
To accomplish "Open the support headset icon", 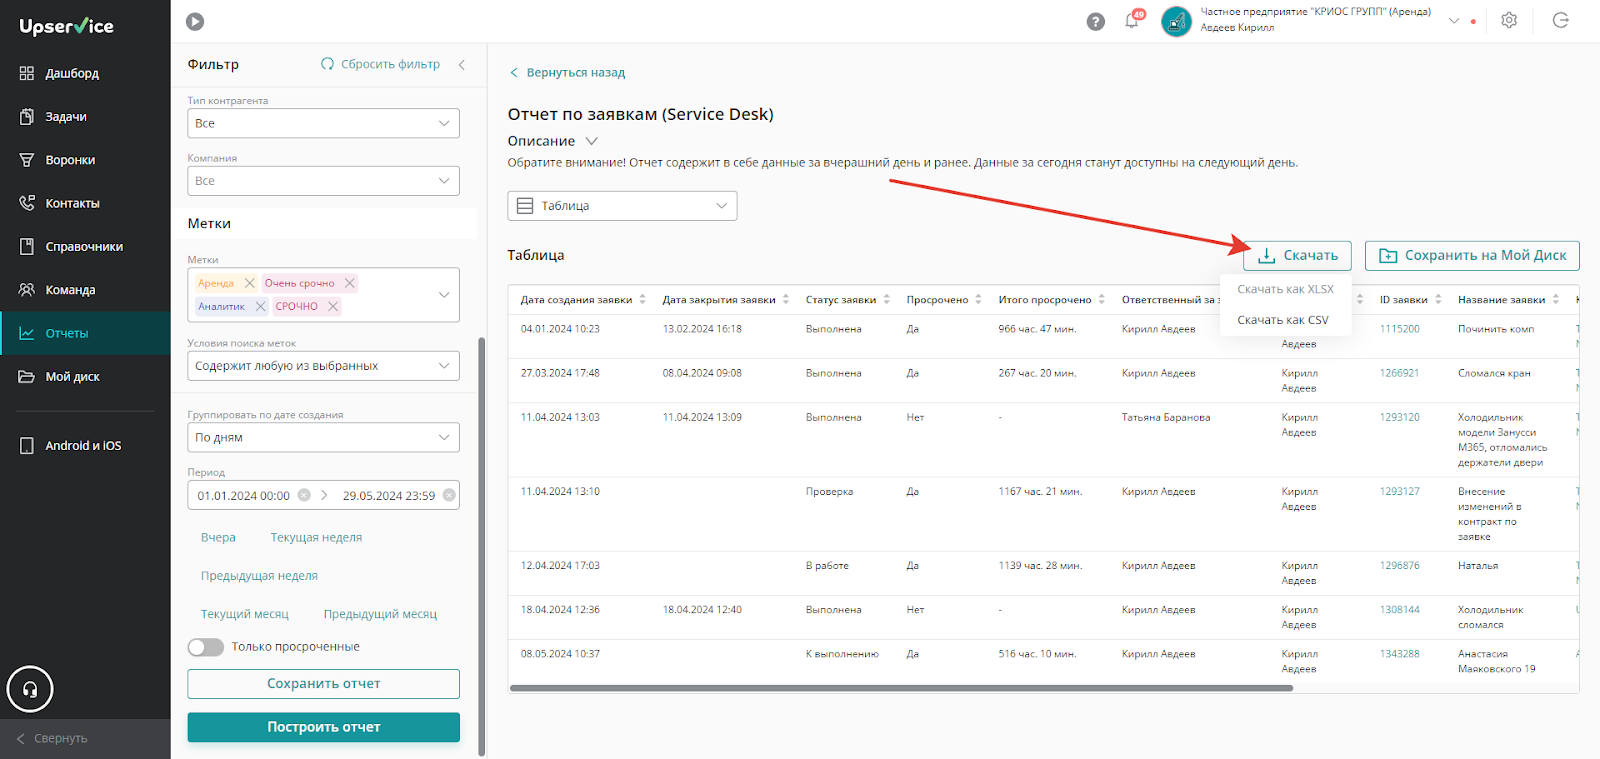I will [x=30, y=689].
